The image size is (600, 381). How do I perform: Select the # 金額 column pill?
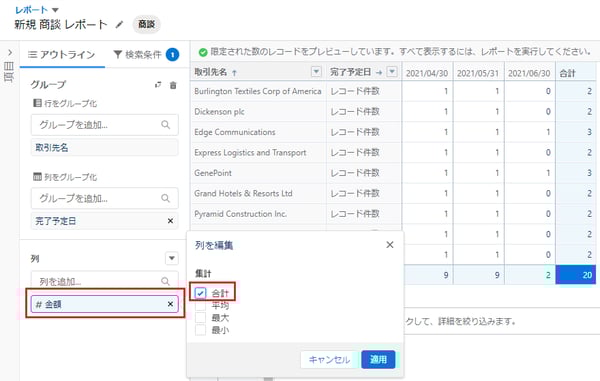point(104,304)
